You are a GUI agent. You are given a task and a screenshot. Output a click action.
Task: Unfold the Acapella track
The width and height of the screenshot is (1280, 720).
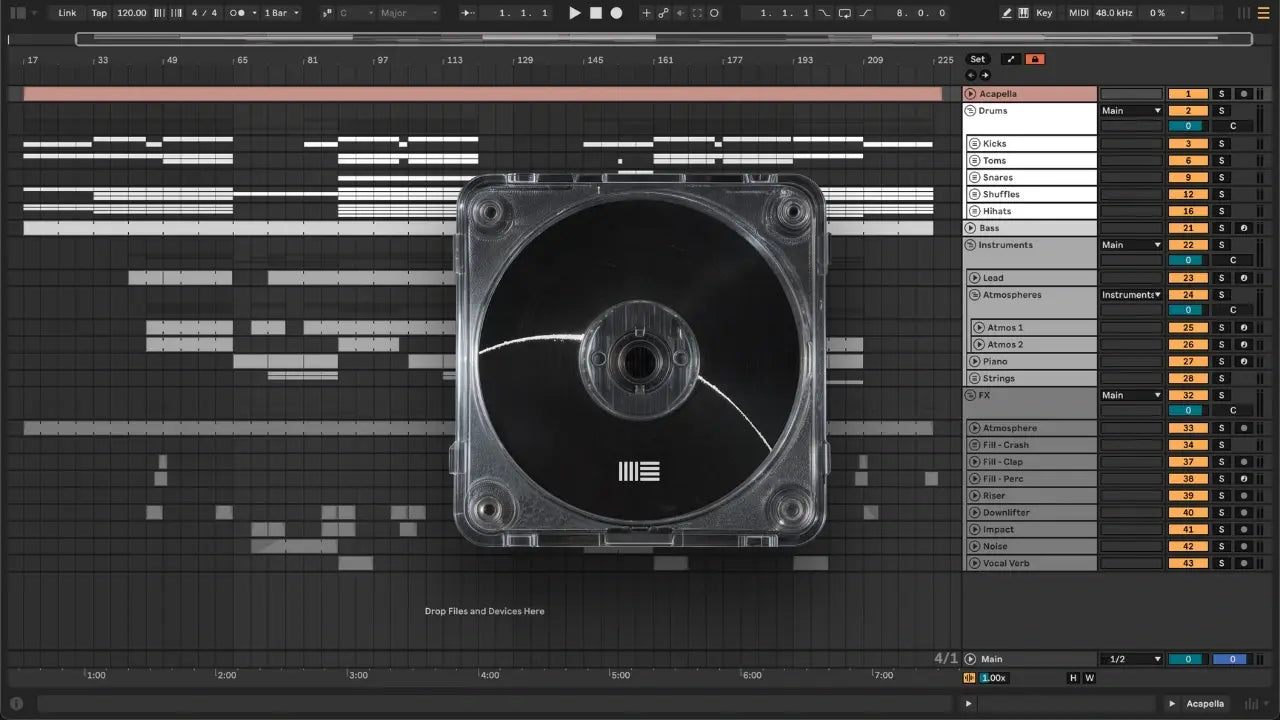click(970, 94)
